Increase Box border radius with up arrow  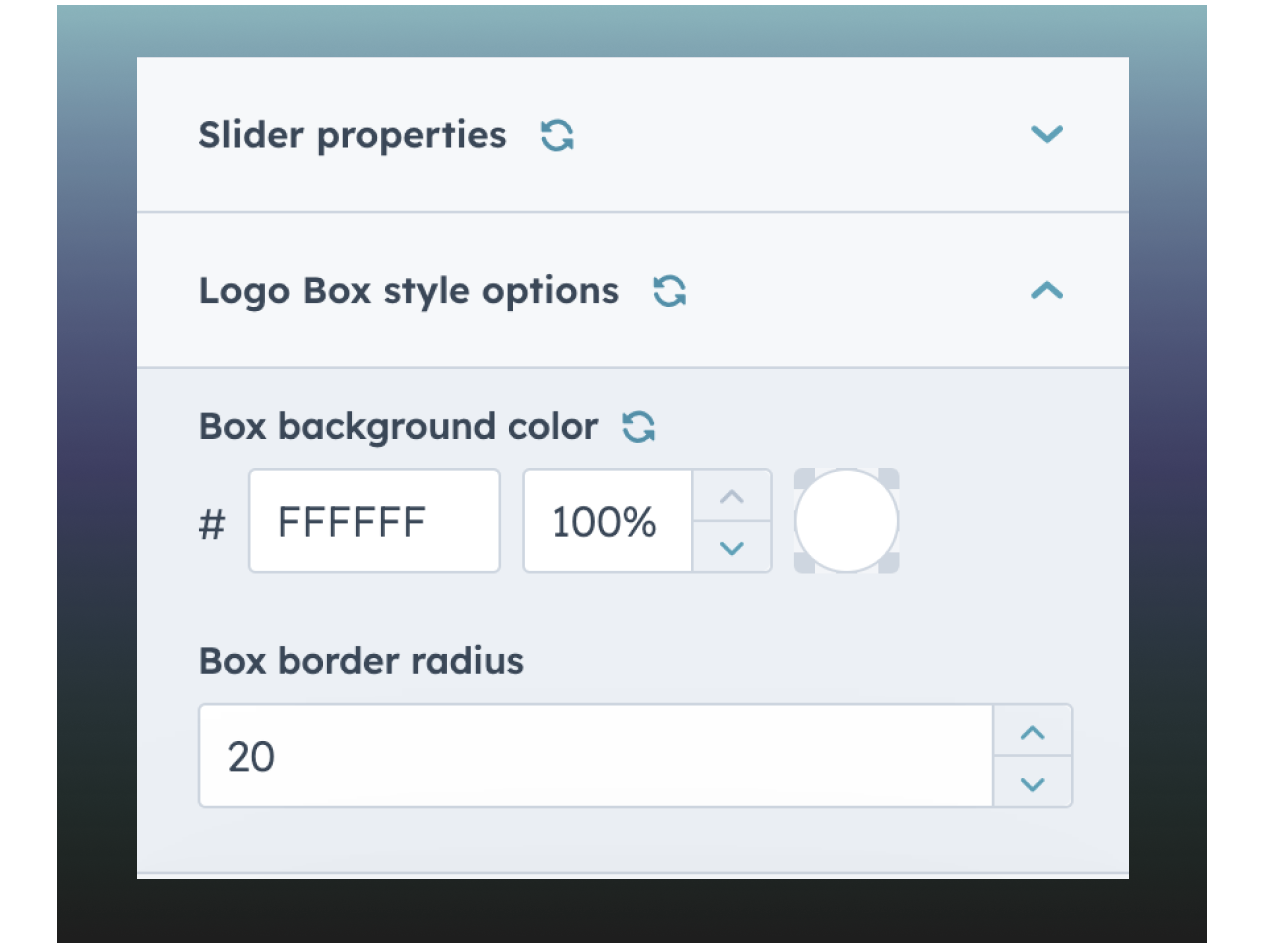(1032, 732)
